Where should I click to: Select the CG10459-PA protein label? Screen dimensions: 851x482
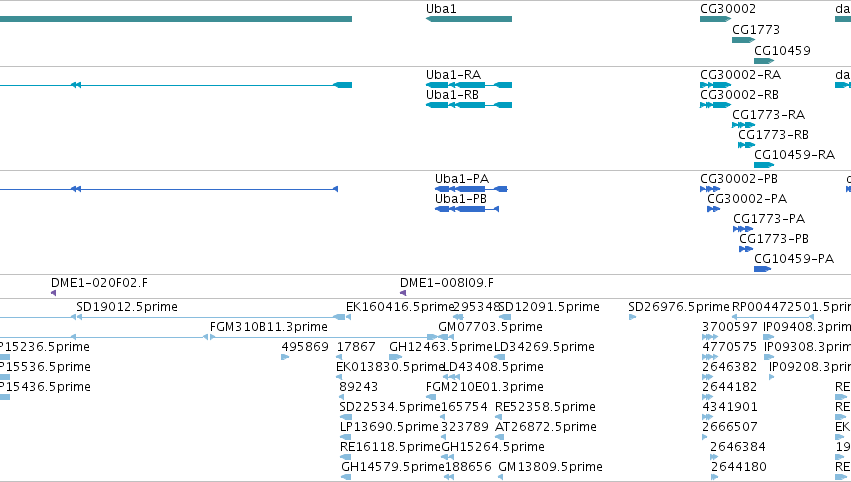(x=794, y=259)
